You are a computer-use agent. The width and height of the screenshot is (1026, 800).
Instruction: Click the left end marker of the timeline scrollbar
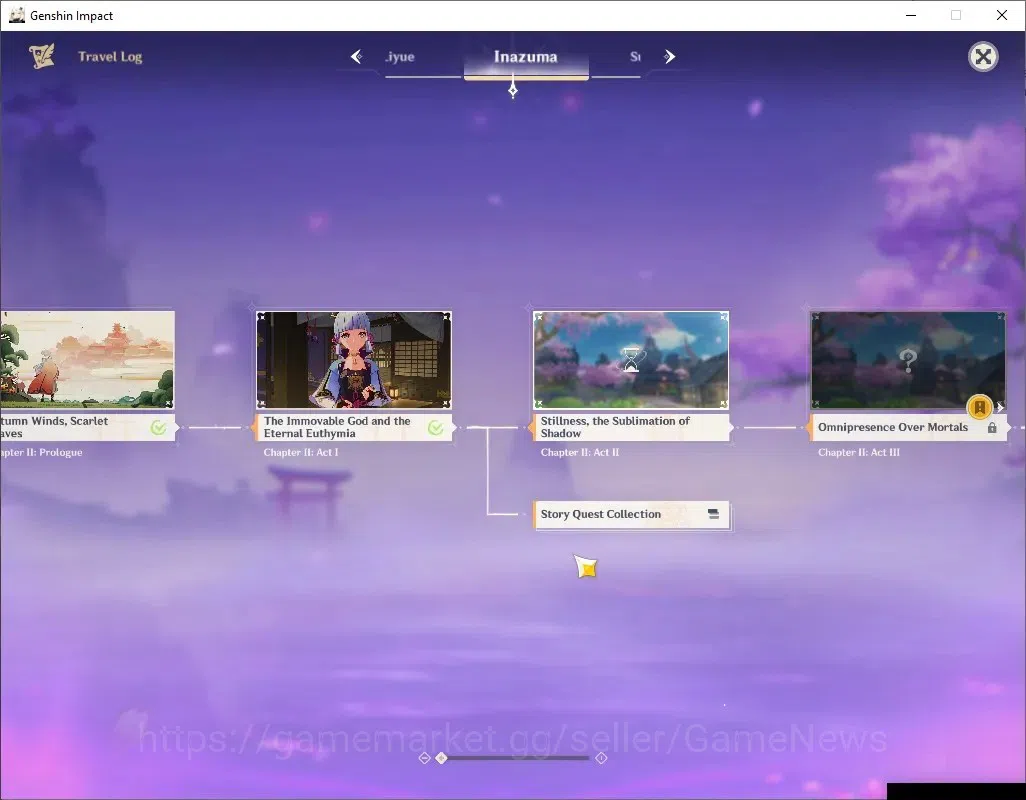(424, 757)
